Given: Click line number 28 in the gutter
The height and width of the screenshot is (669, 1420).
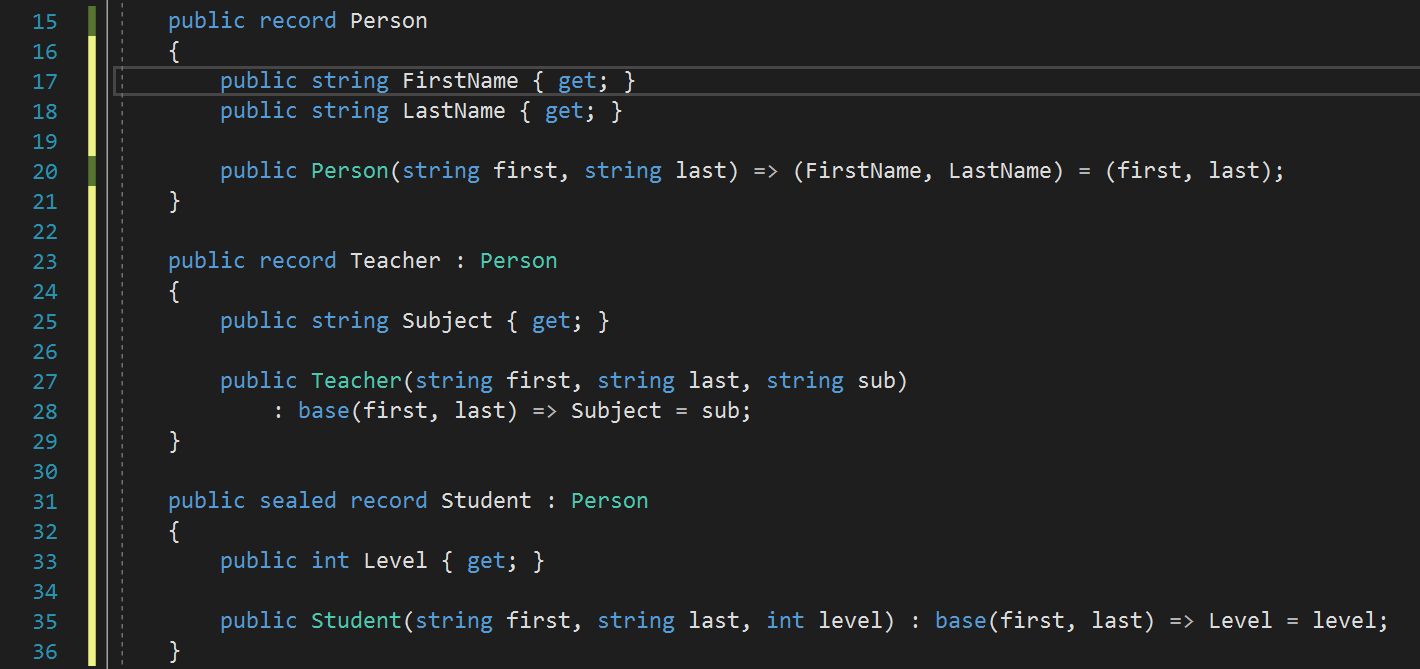Looking at the screenshot, I should pos(45,411).
